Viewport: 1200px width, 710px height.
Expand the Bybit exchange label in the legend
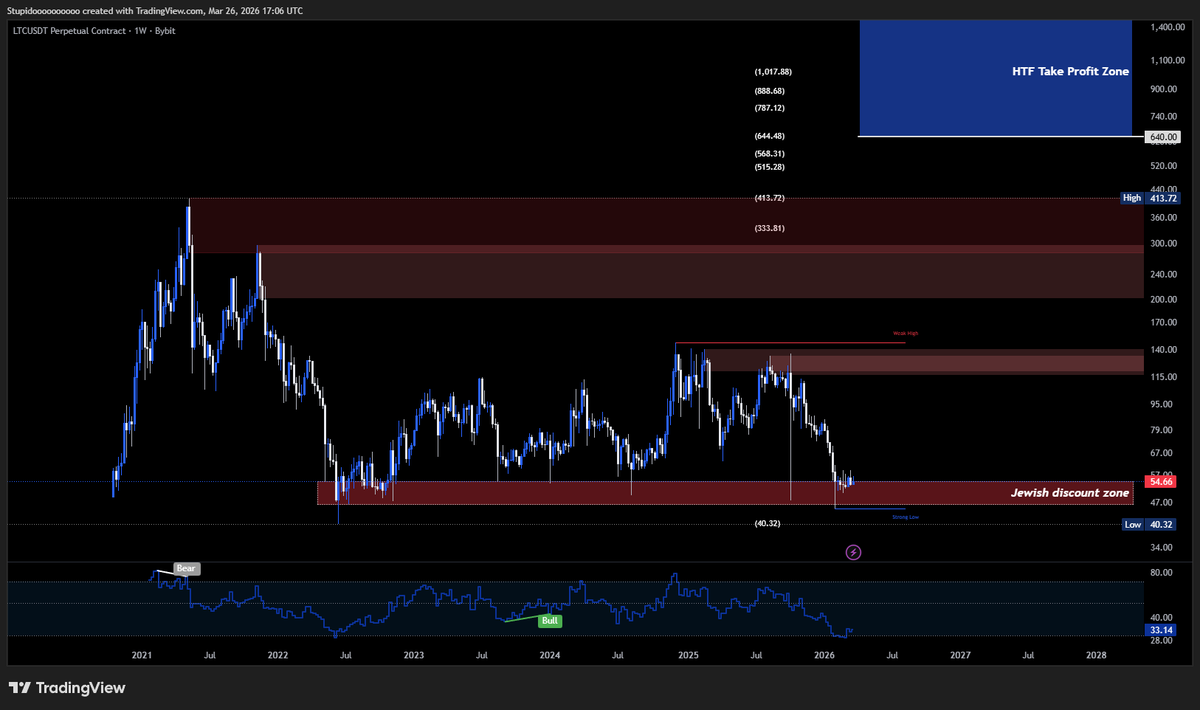click(167, 31)
